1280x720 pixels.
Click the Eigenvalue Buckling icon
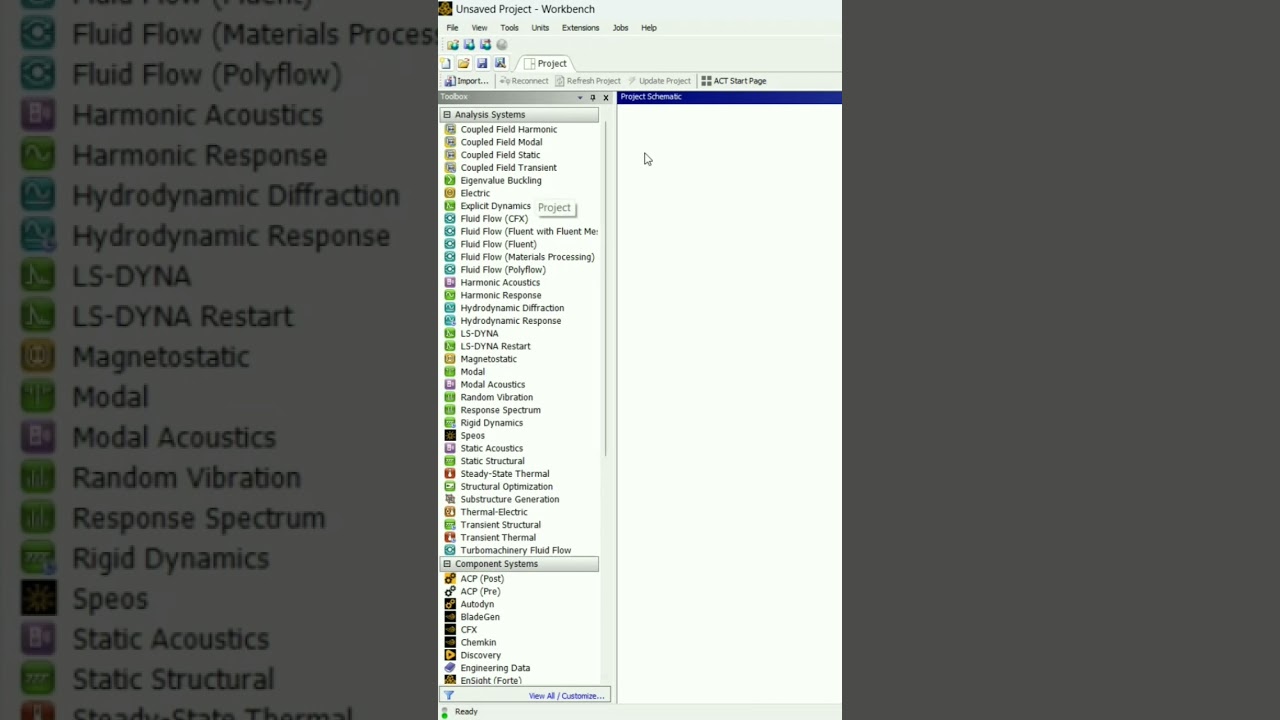[x=450, y=181]
